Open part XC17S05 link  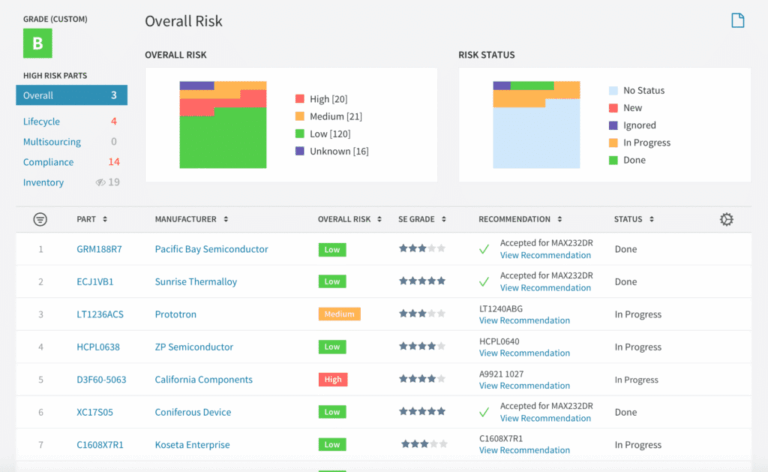click(x=95, y=412)
